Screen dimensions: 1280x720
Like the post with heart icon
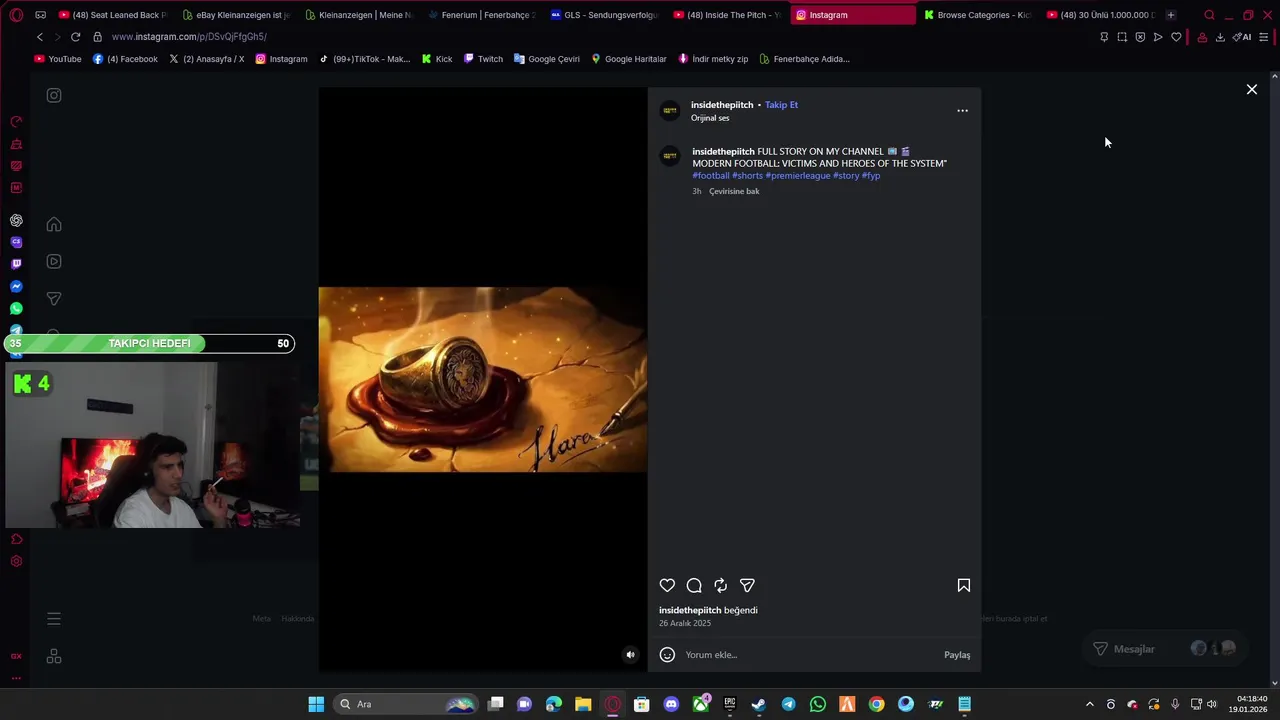click(667, 585)
